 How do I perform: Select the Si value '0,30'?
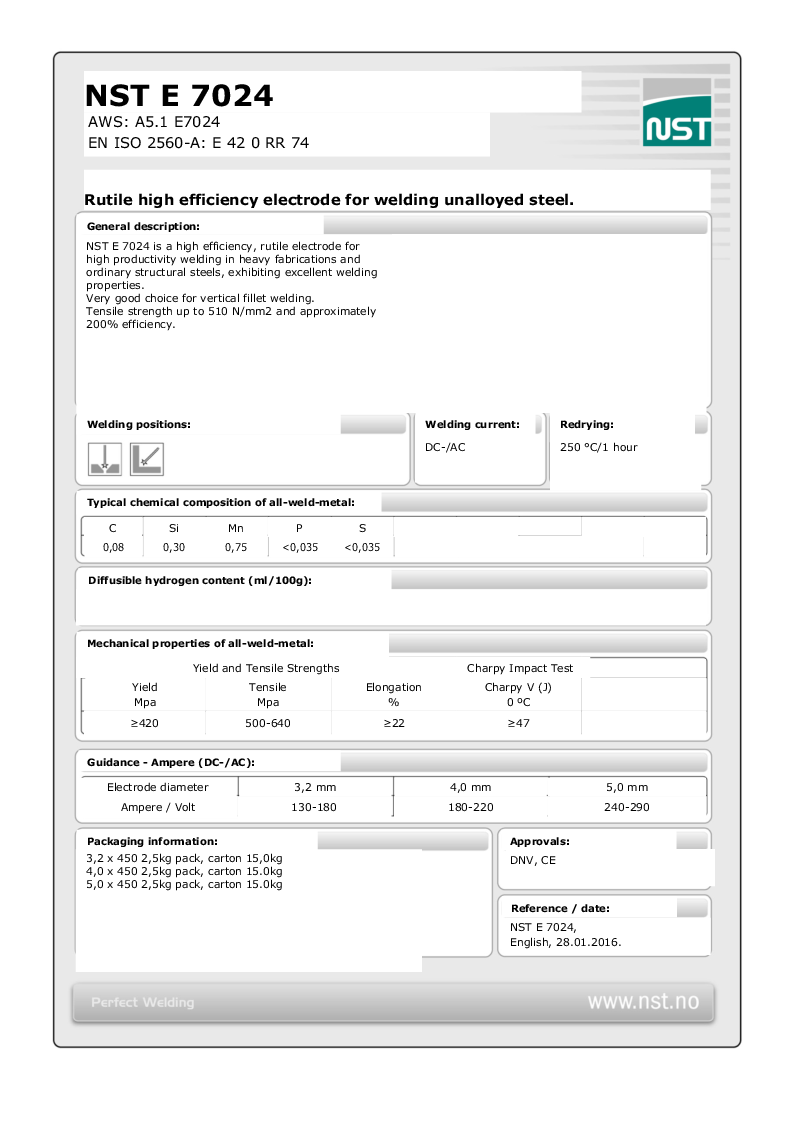coord(174,547)
